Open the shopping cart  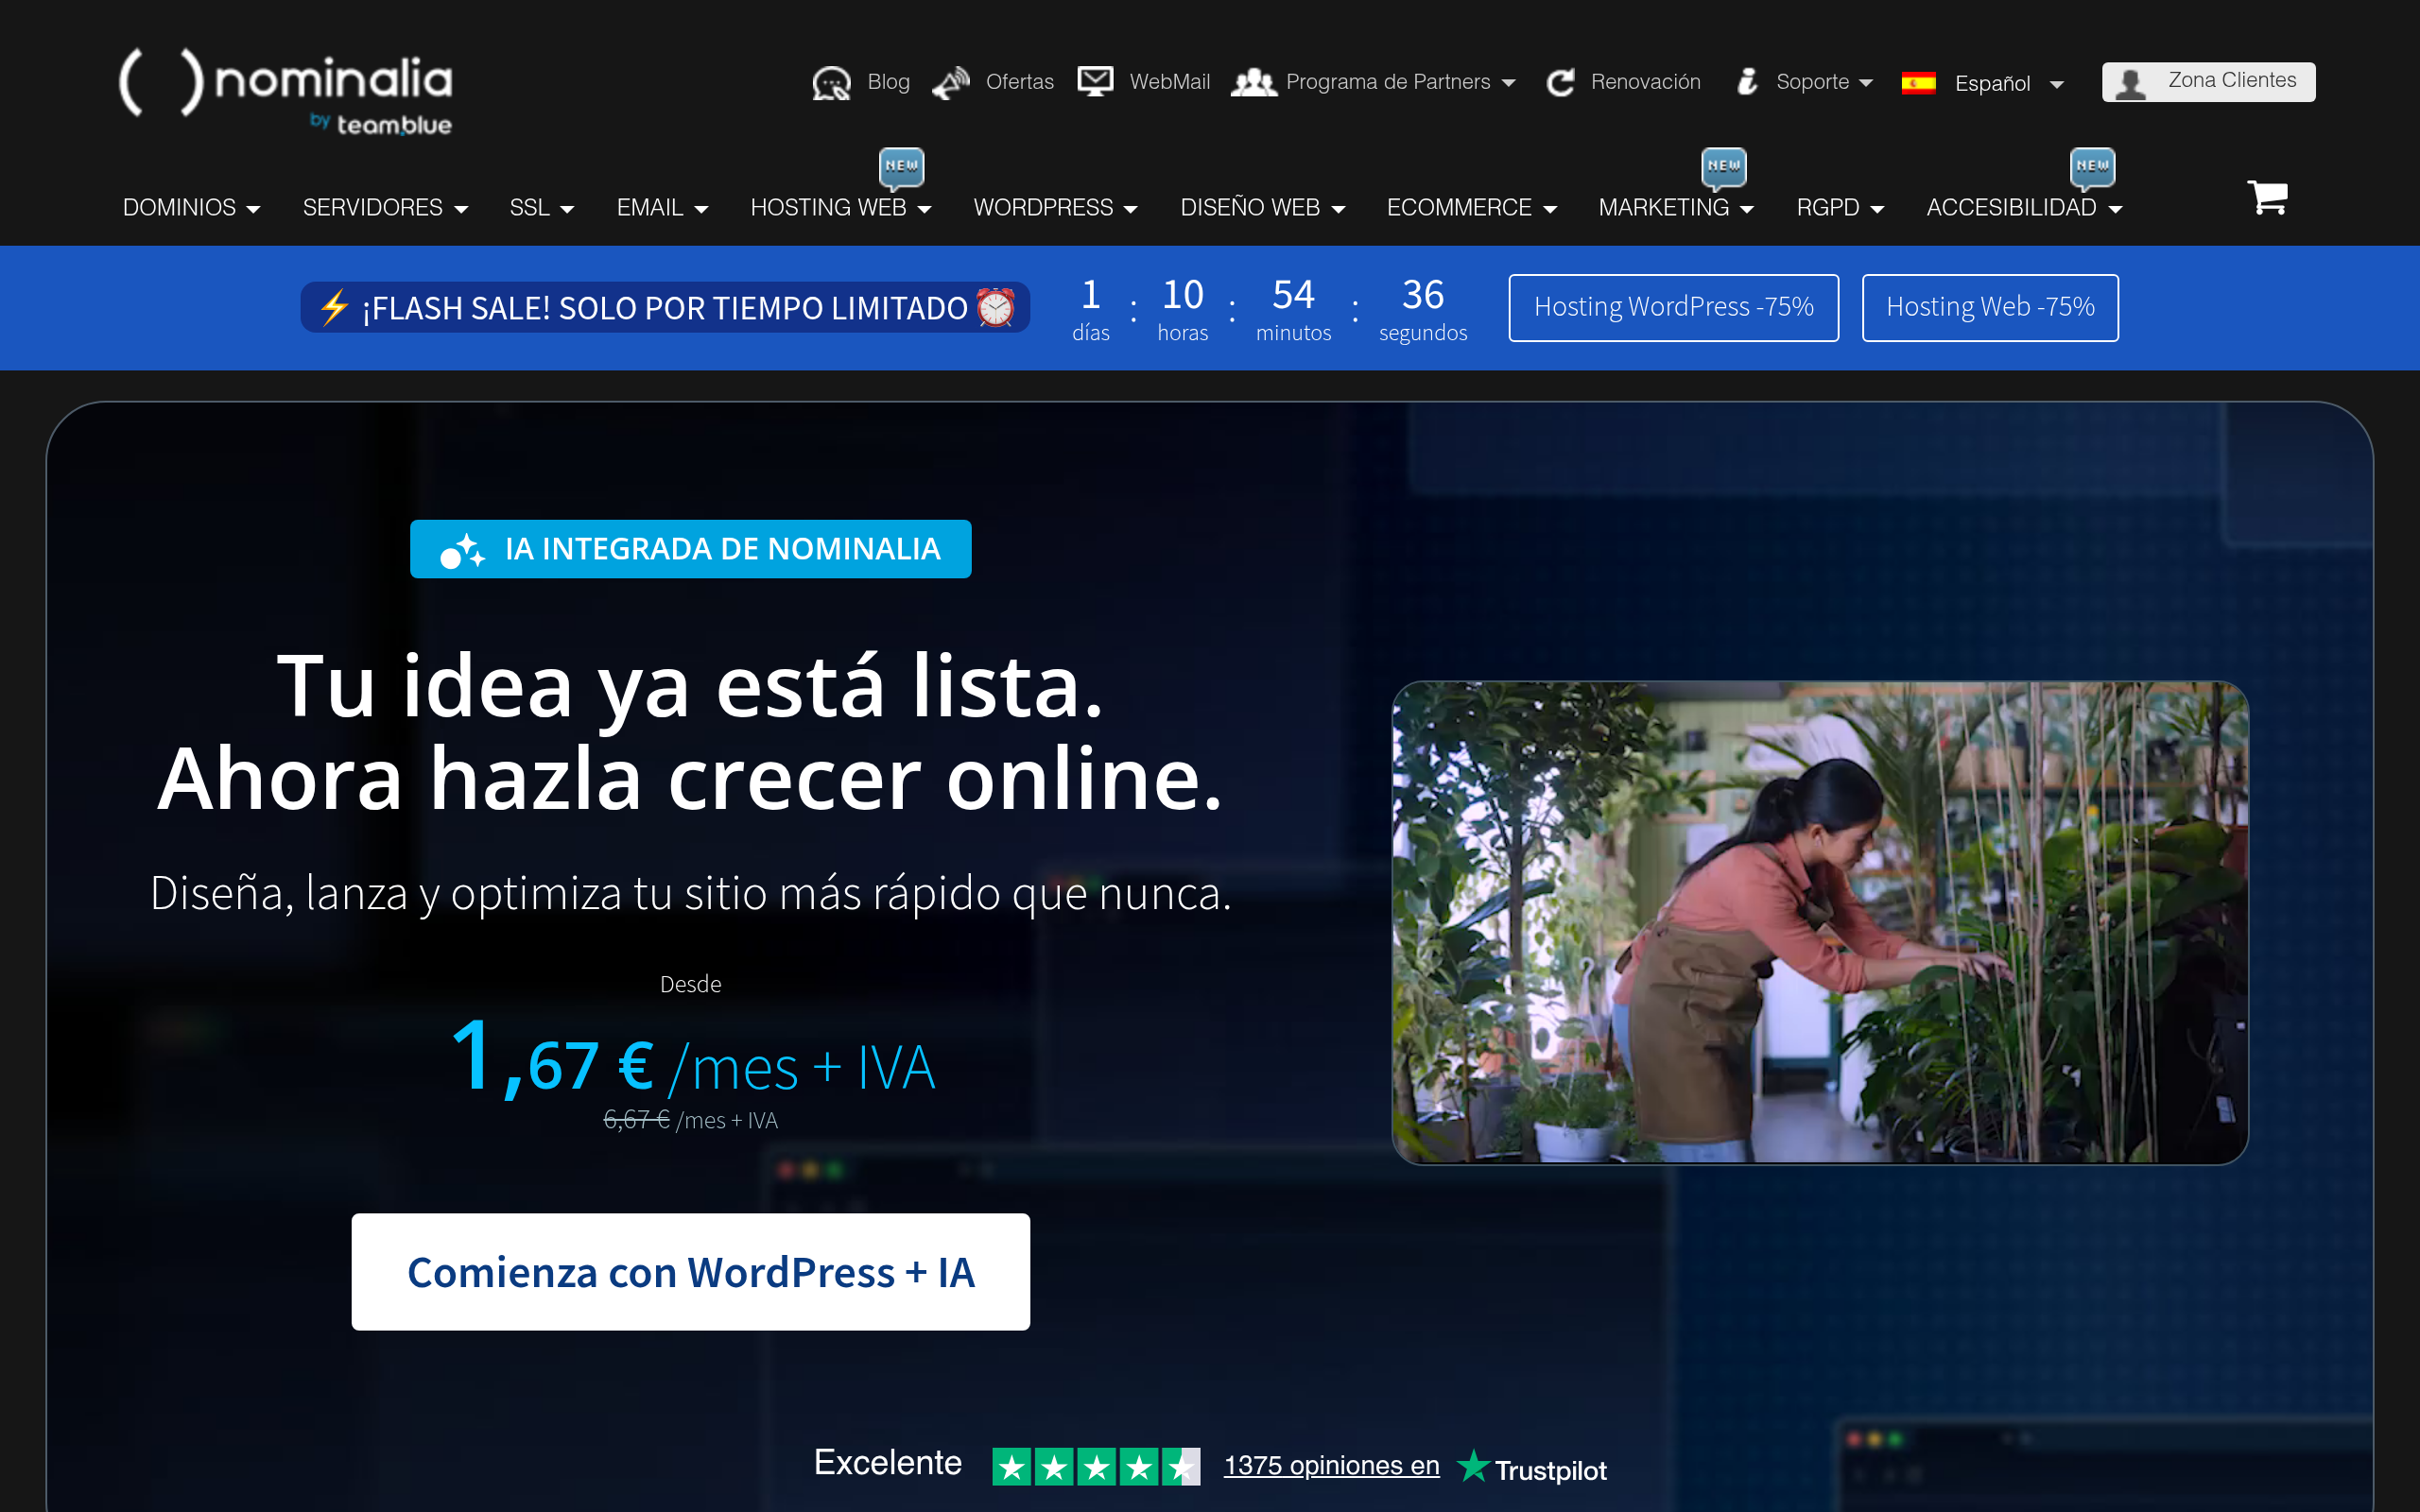[x=2267, y=197]
